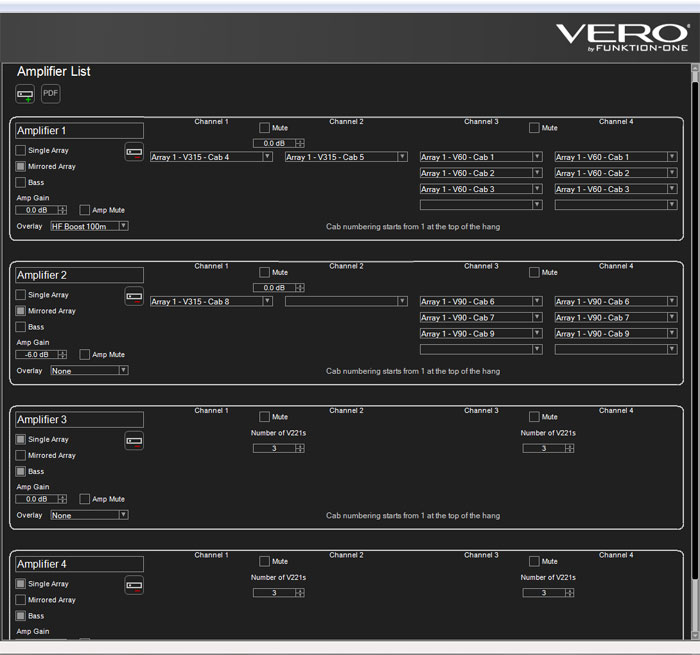Click the scrollbar down arrow

[x=695, y=636]
